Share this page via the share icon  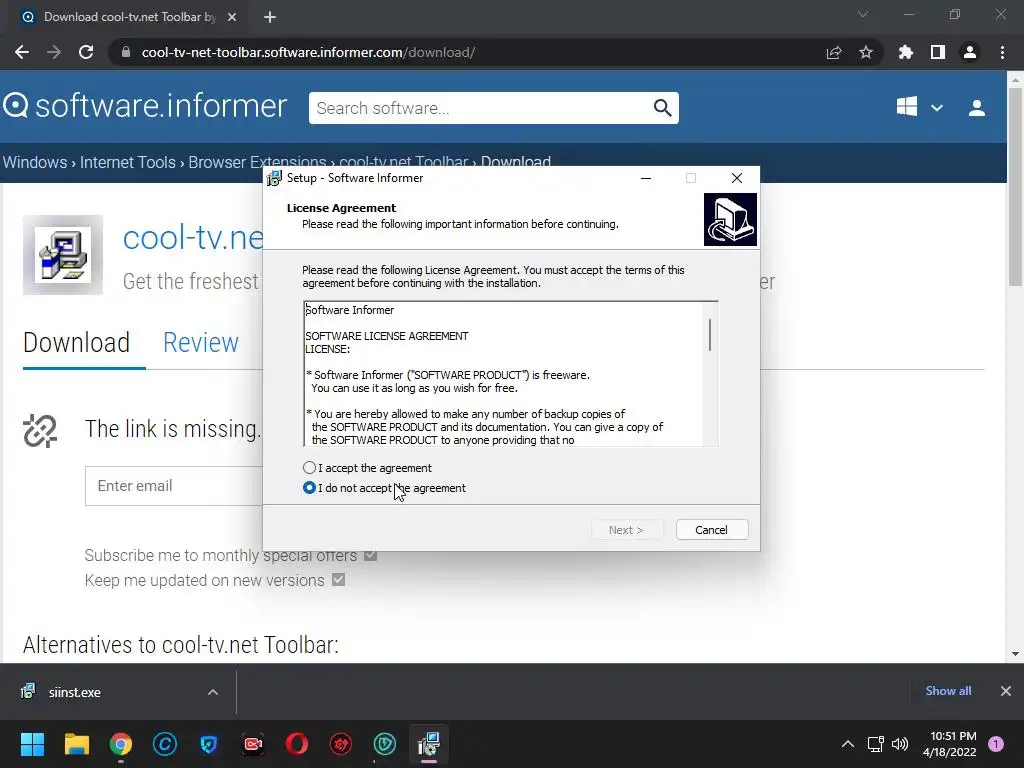834,52
